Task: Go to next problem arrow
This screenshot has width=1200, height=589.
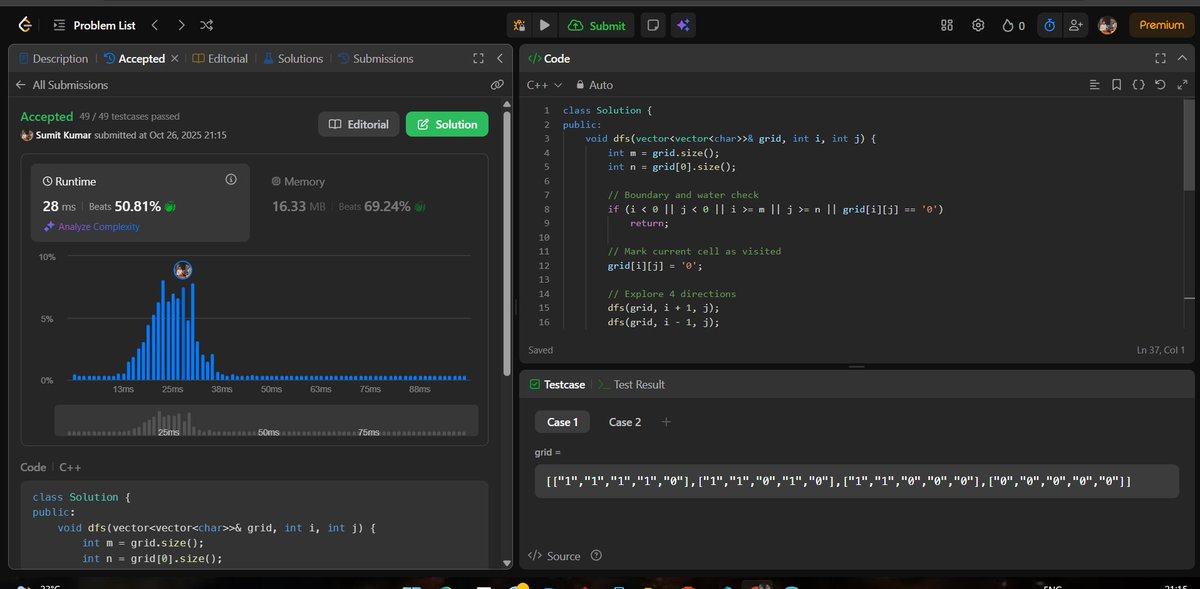Action: click(x=180, y=25)
